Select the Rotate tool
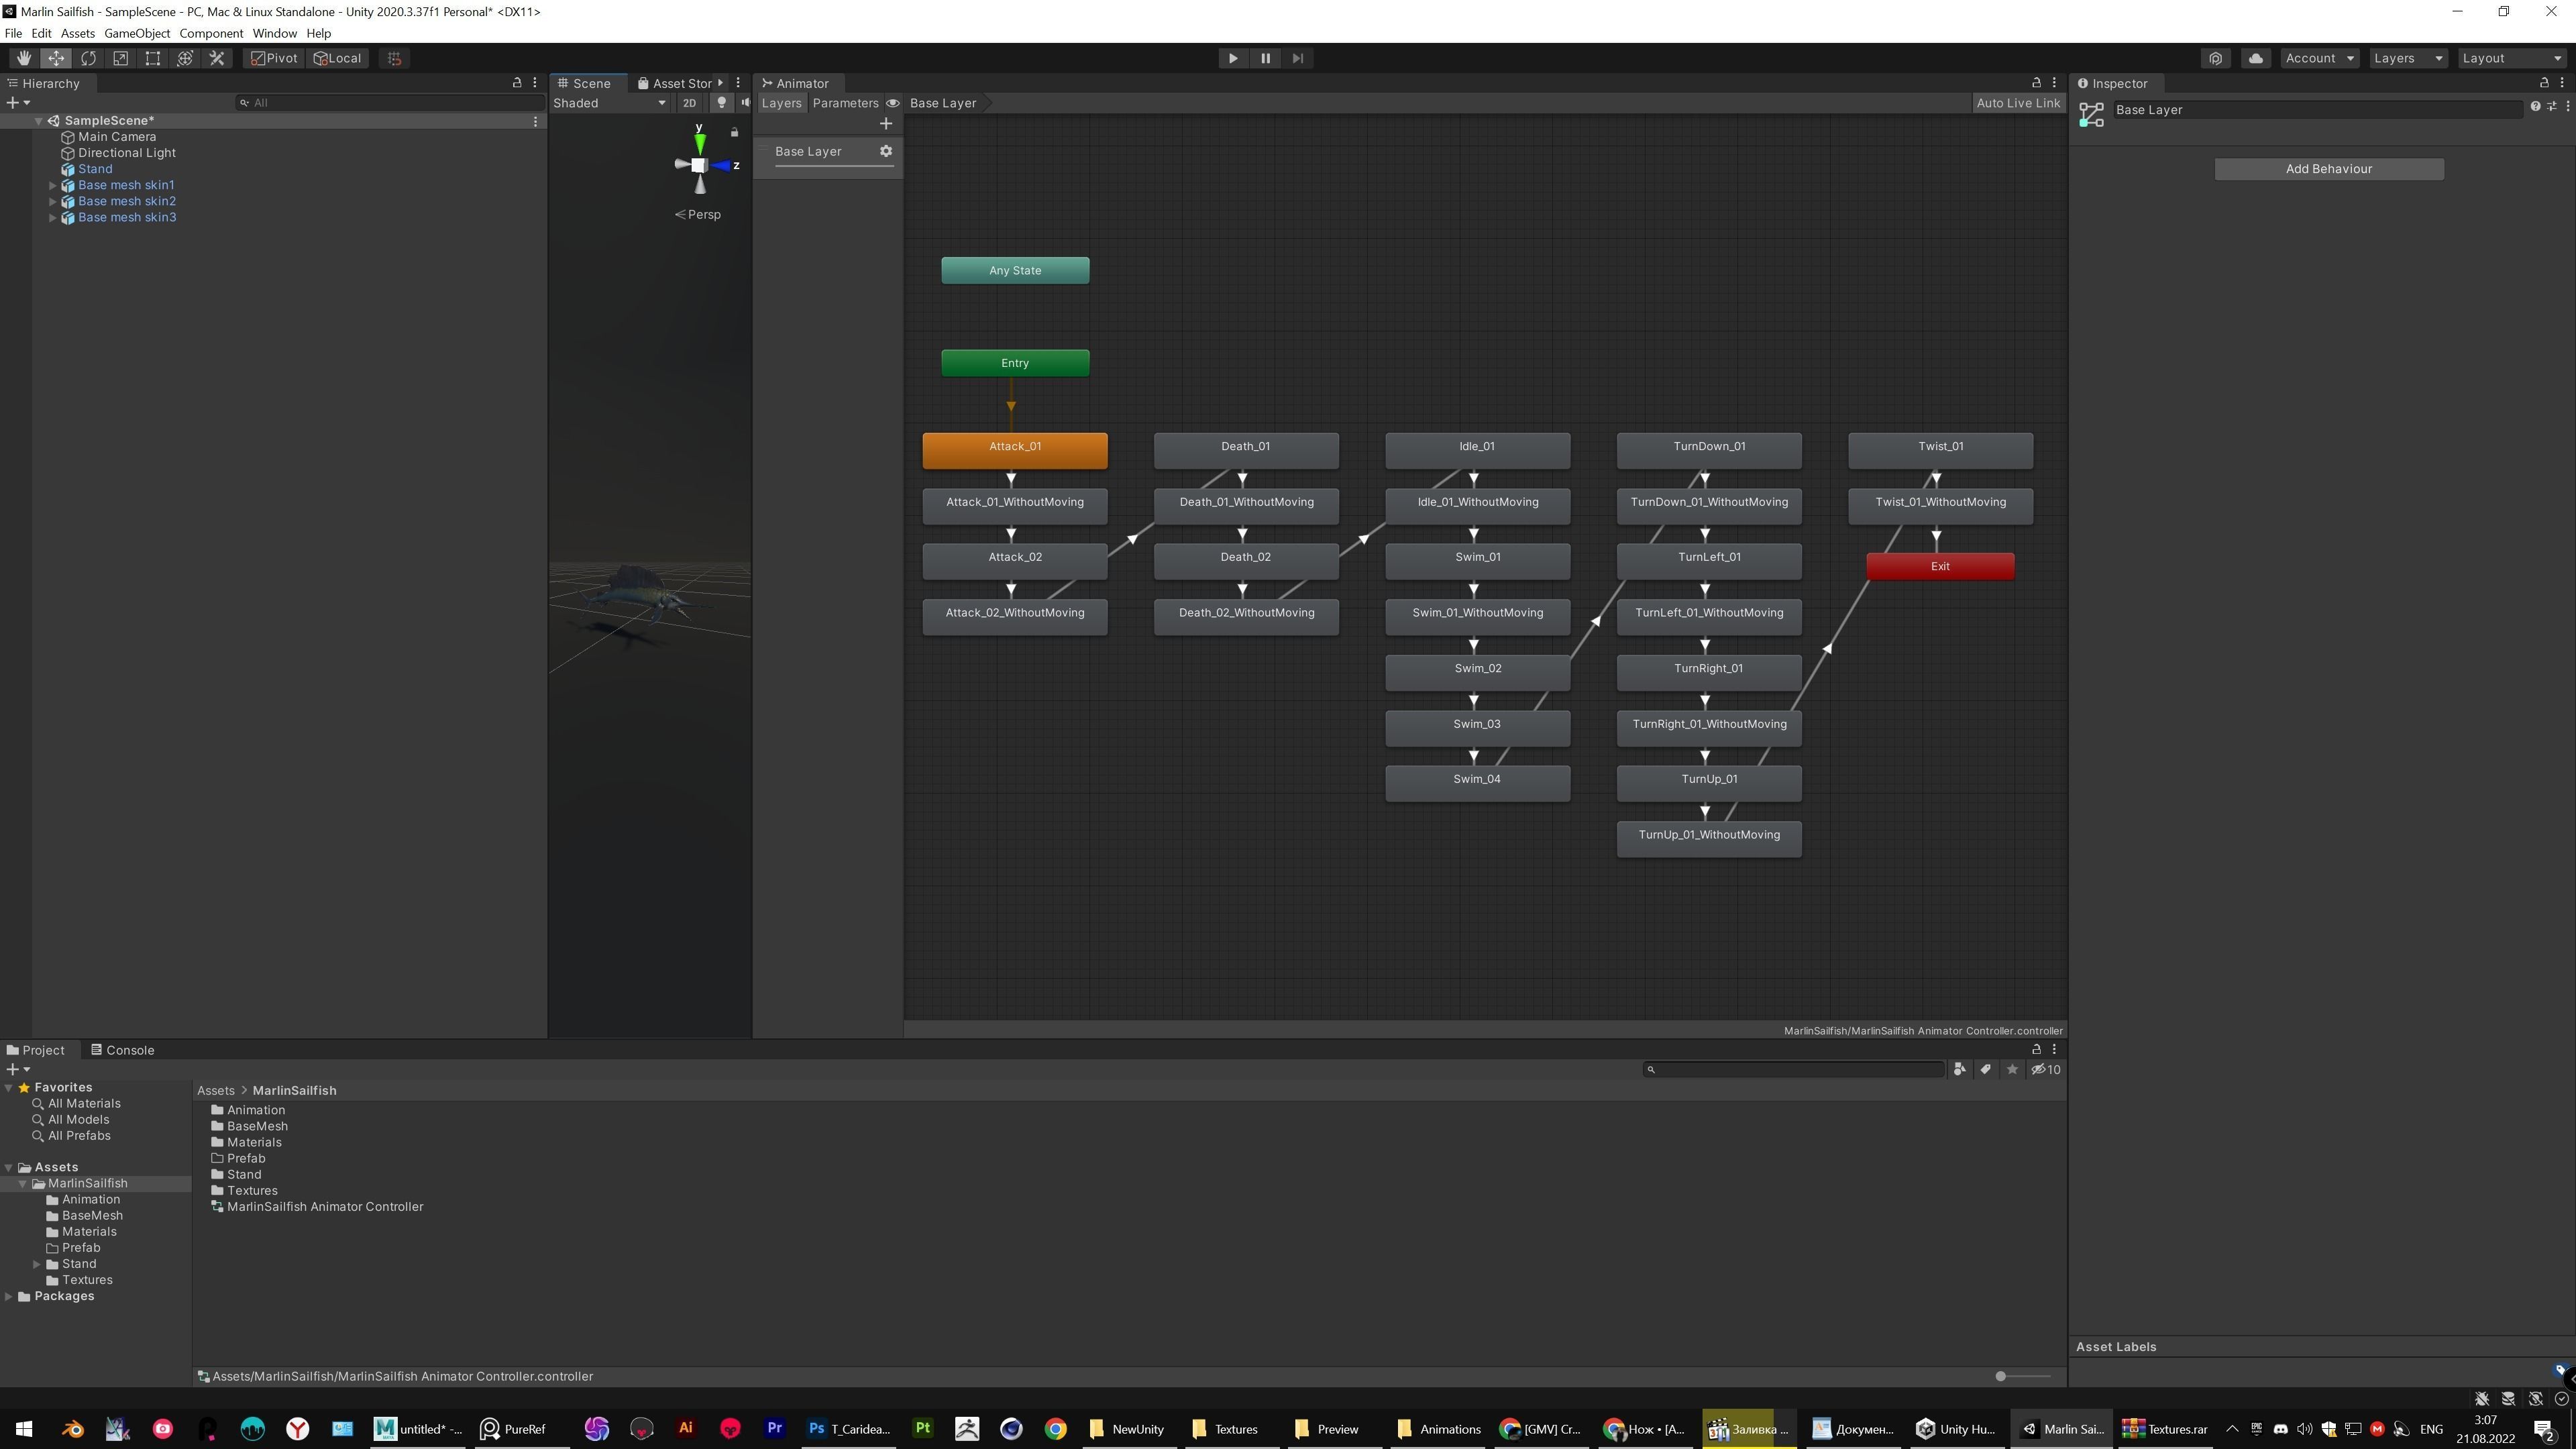 88,58
